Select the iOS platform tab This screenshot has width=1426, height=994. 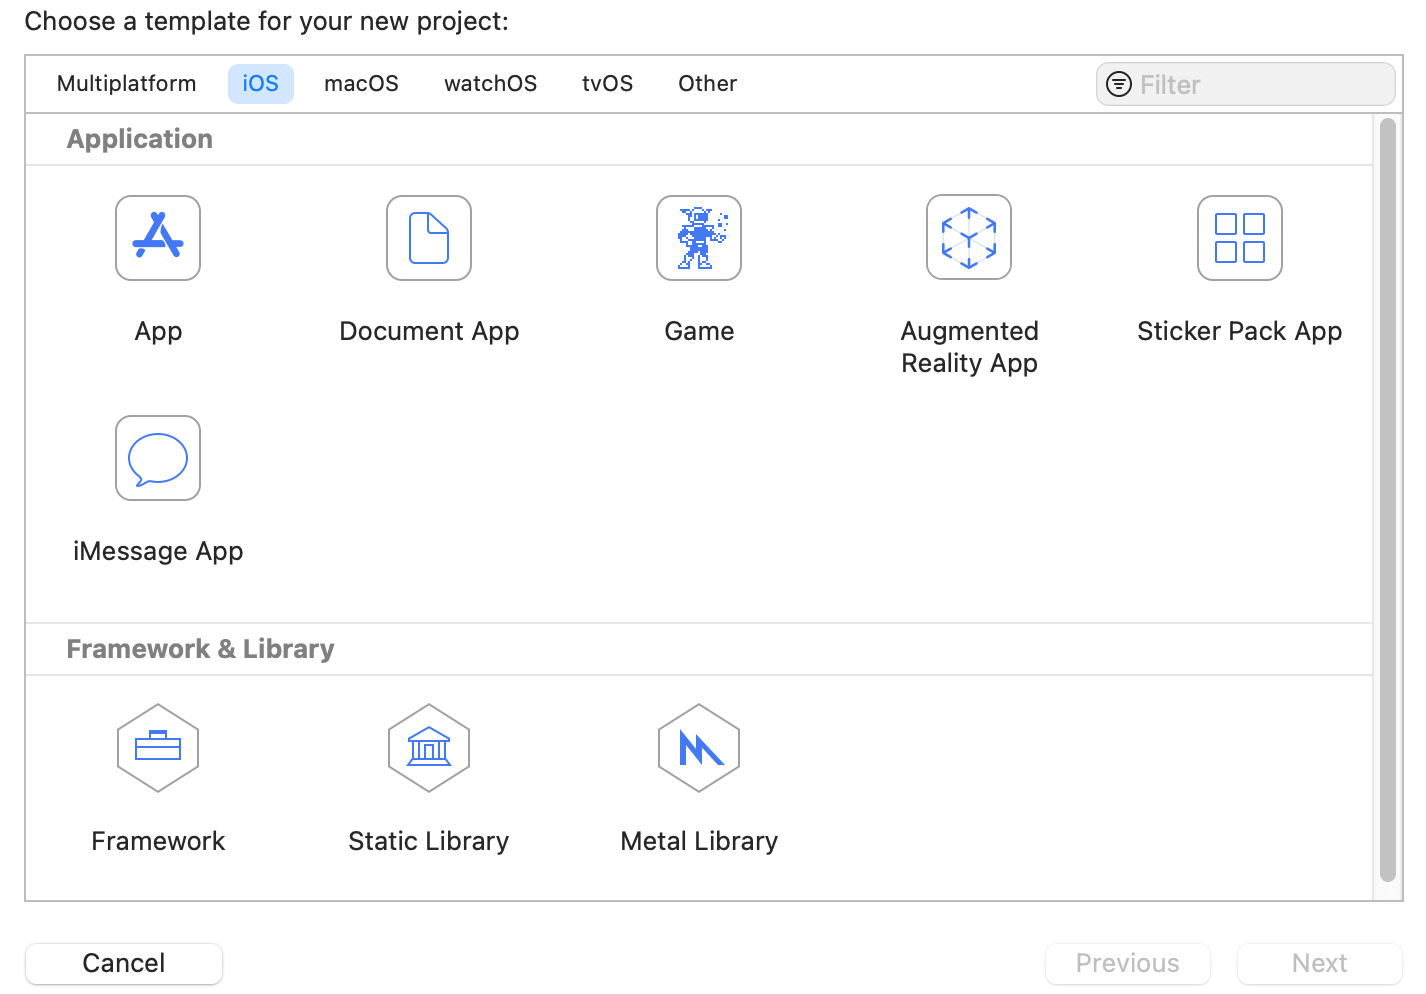coord(261,84)
